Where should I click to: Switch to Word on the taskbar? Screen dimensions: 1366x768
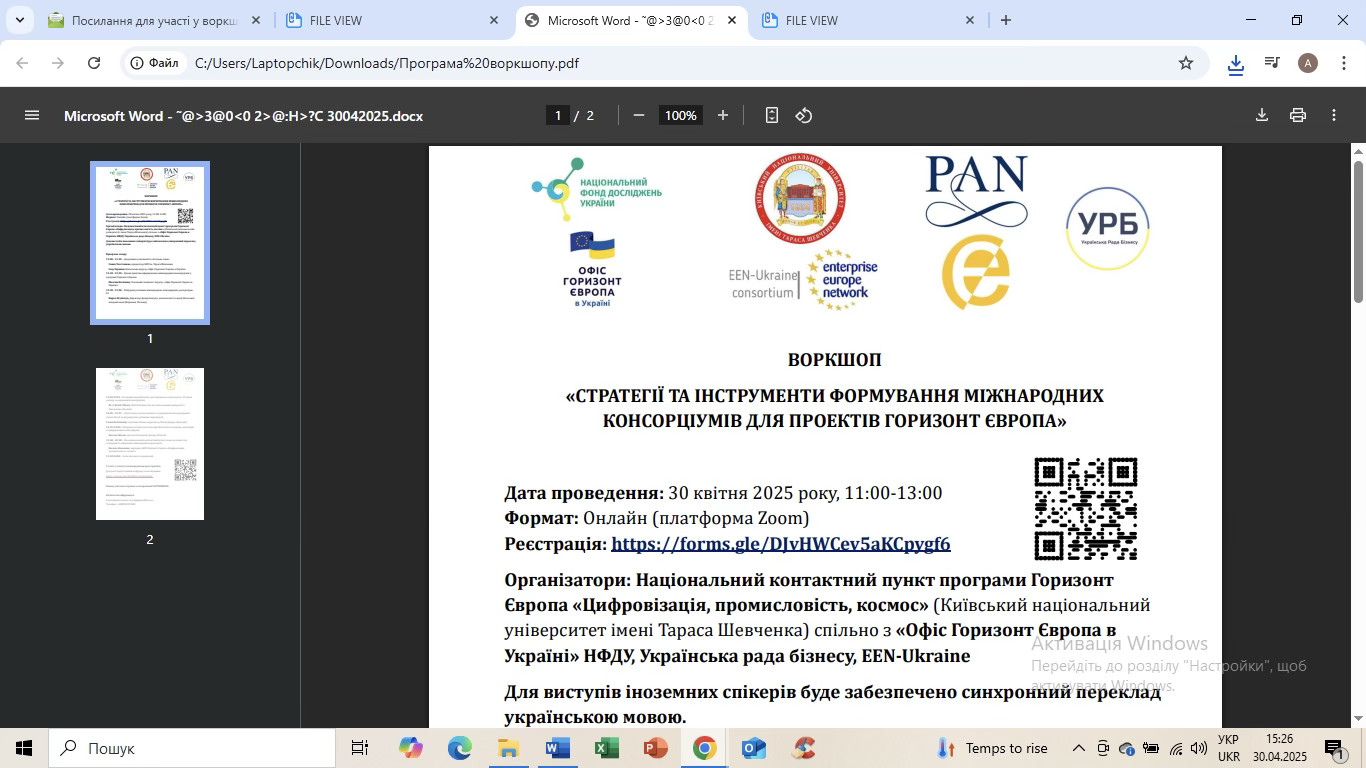(557, 748)
